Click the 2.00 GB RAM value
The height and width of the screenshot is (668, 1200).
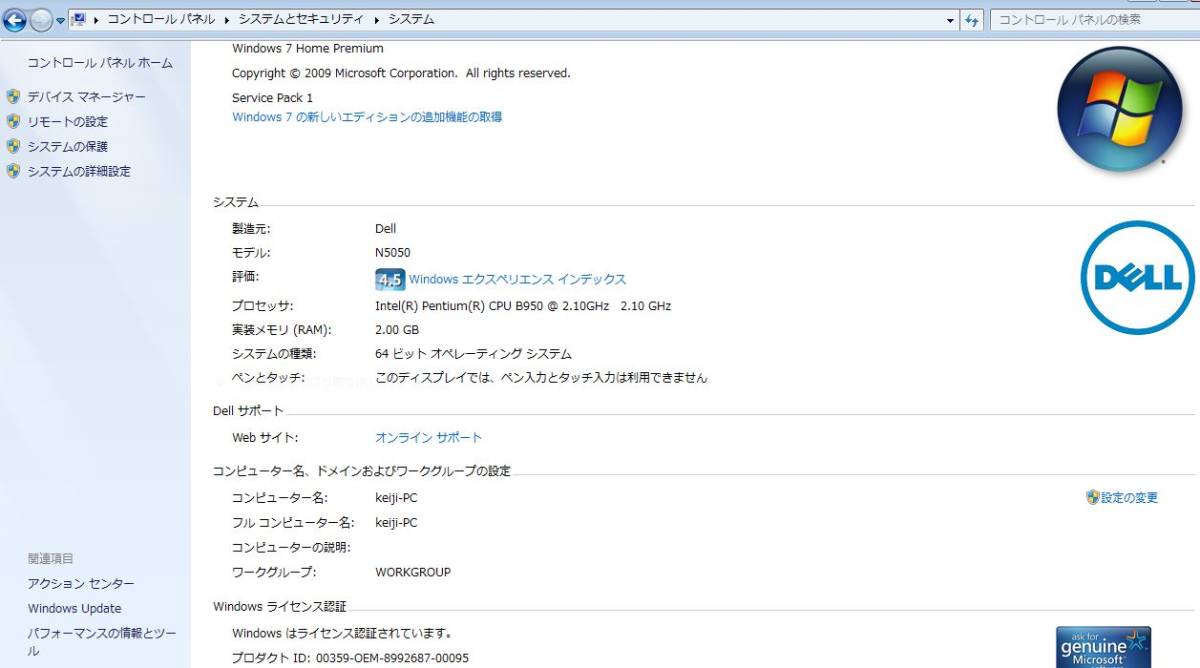pos(397,330)
